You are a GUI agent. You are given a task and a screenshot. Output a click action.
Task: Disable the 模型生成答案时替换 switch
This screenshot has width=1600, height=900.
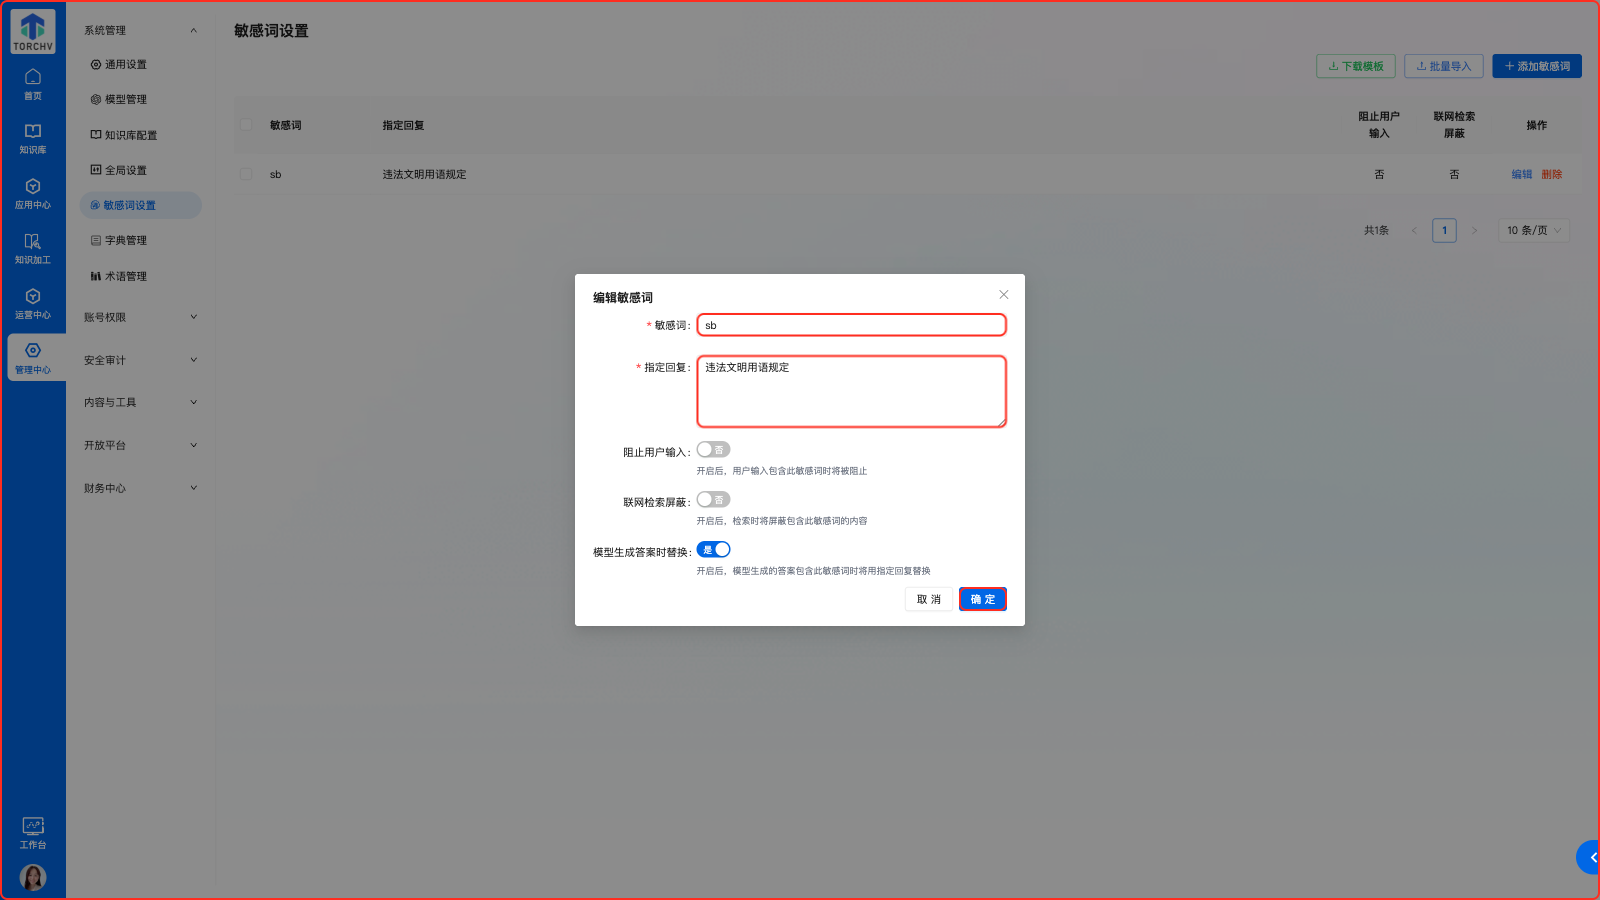[x=713, y=550]
